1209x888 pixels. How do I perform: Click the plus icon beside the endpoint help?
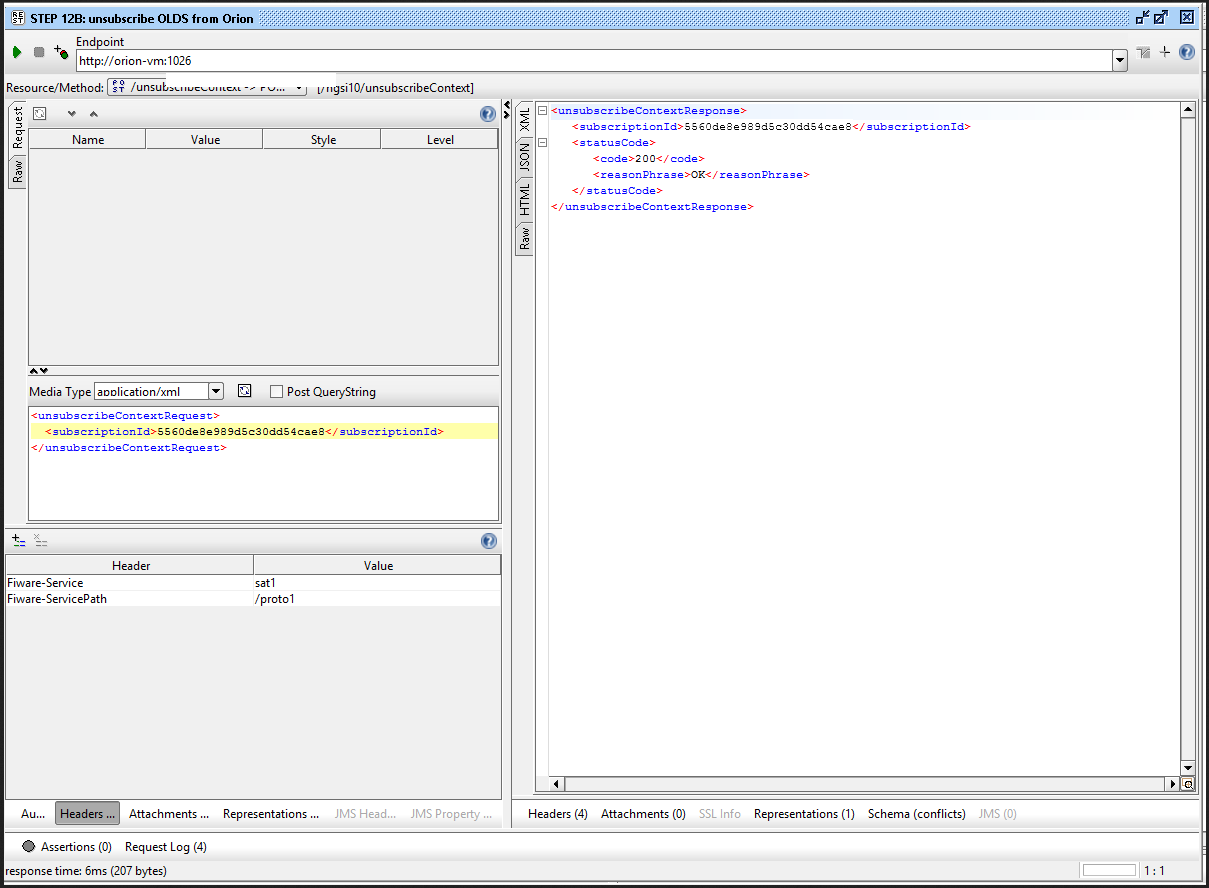[x=1165, y=52]
